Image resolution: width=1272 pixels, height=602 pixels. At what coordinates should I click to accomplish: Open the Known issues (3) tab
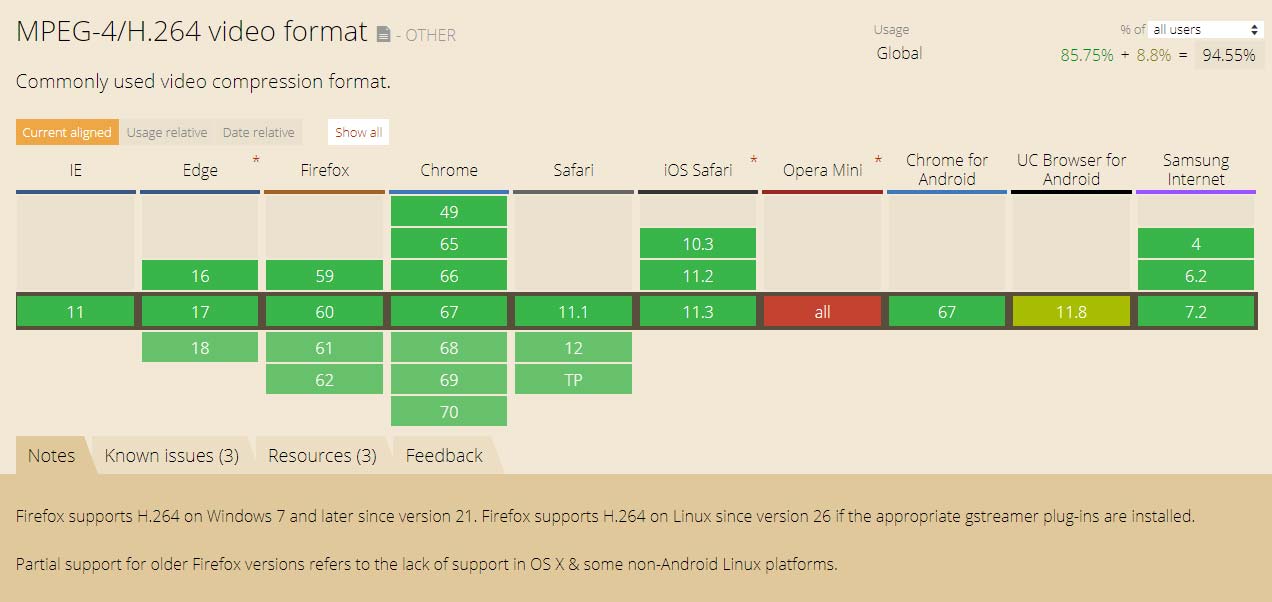point(172,456)
